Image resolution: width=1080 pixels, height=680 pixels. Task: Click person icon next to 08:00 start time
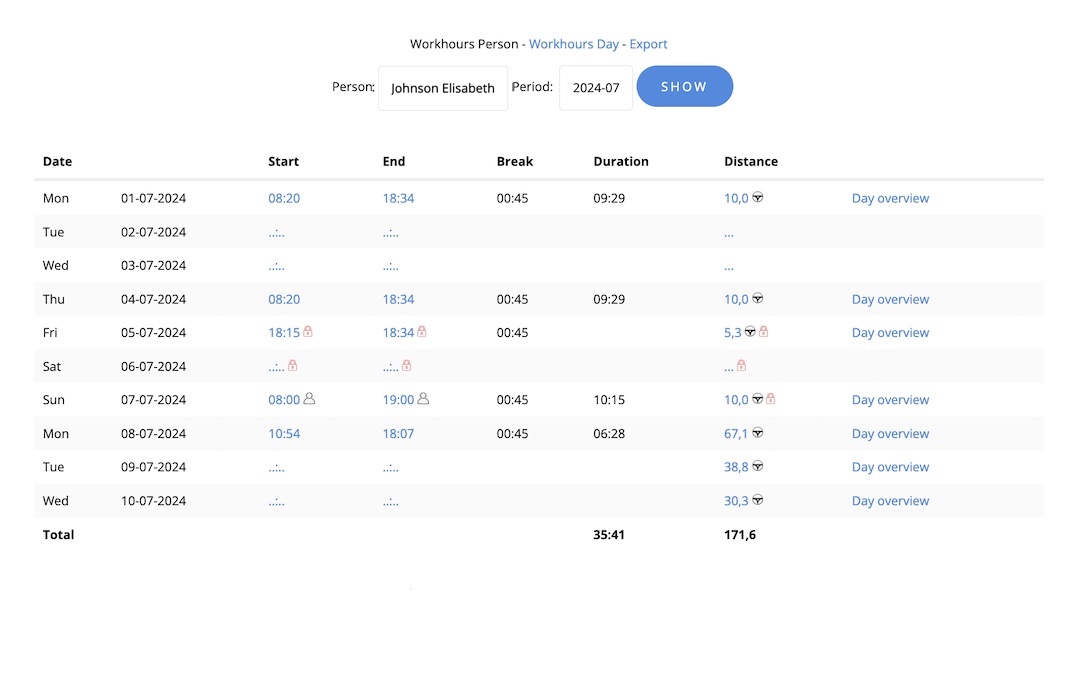click(309, 399)
